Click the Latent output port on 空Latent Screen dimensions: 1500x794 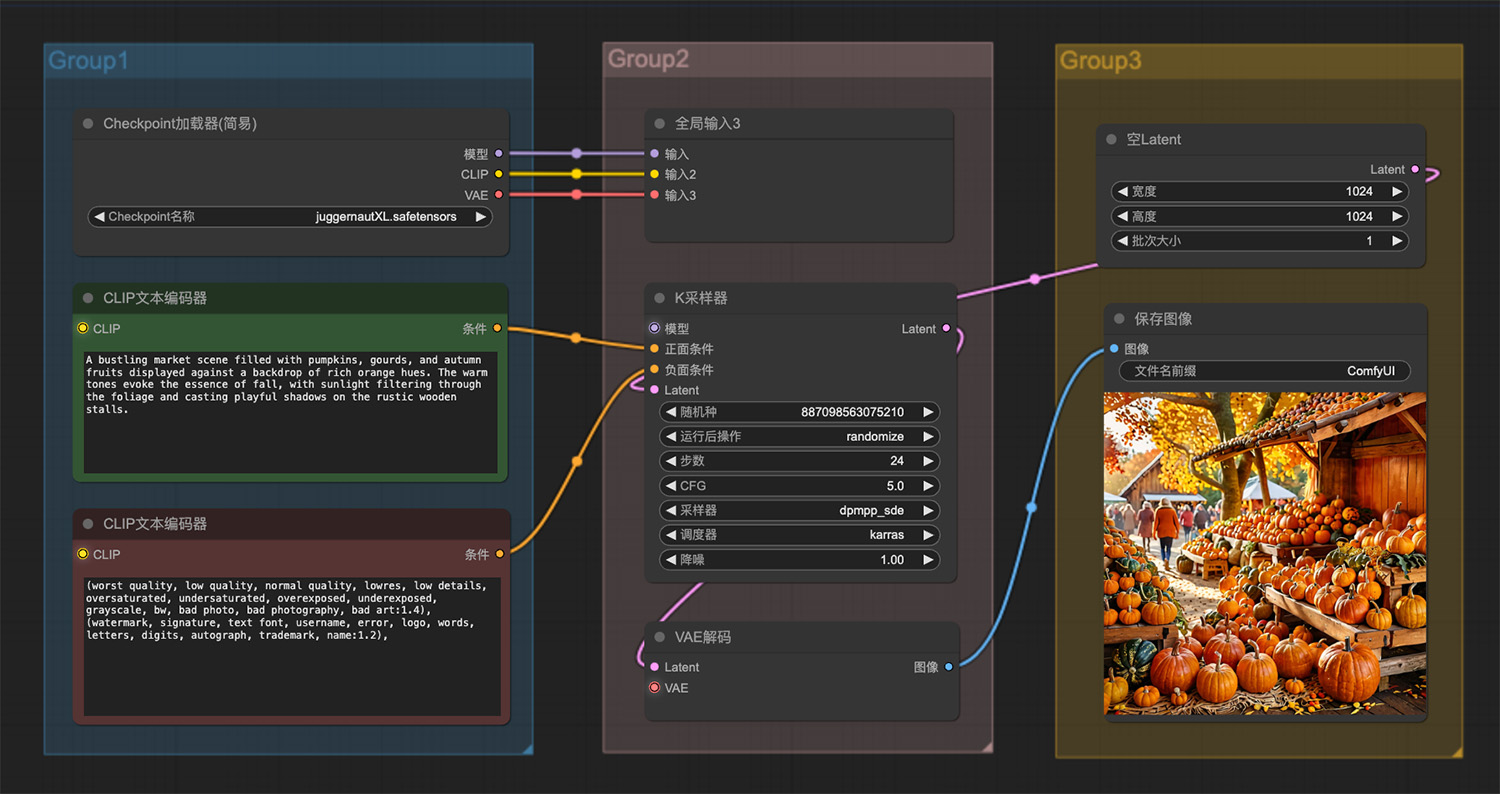(x=1415, y=169)
